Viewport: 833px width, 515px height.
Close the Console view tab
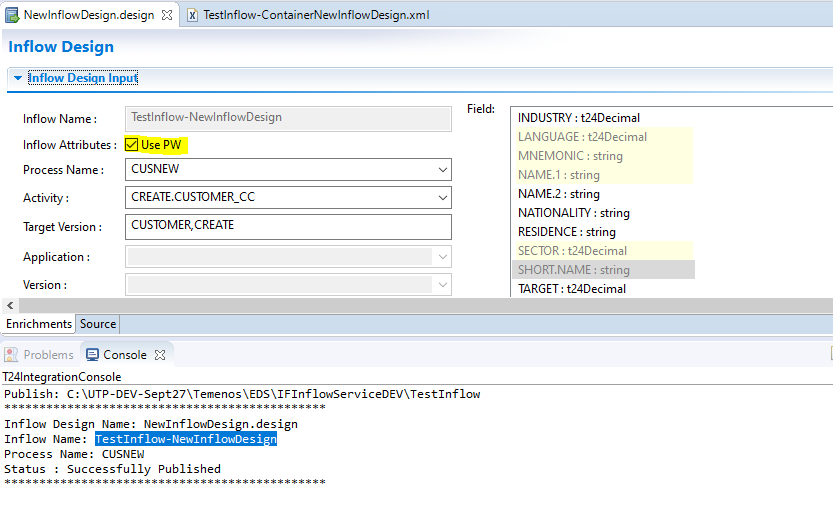pos(160,355)
